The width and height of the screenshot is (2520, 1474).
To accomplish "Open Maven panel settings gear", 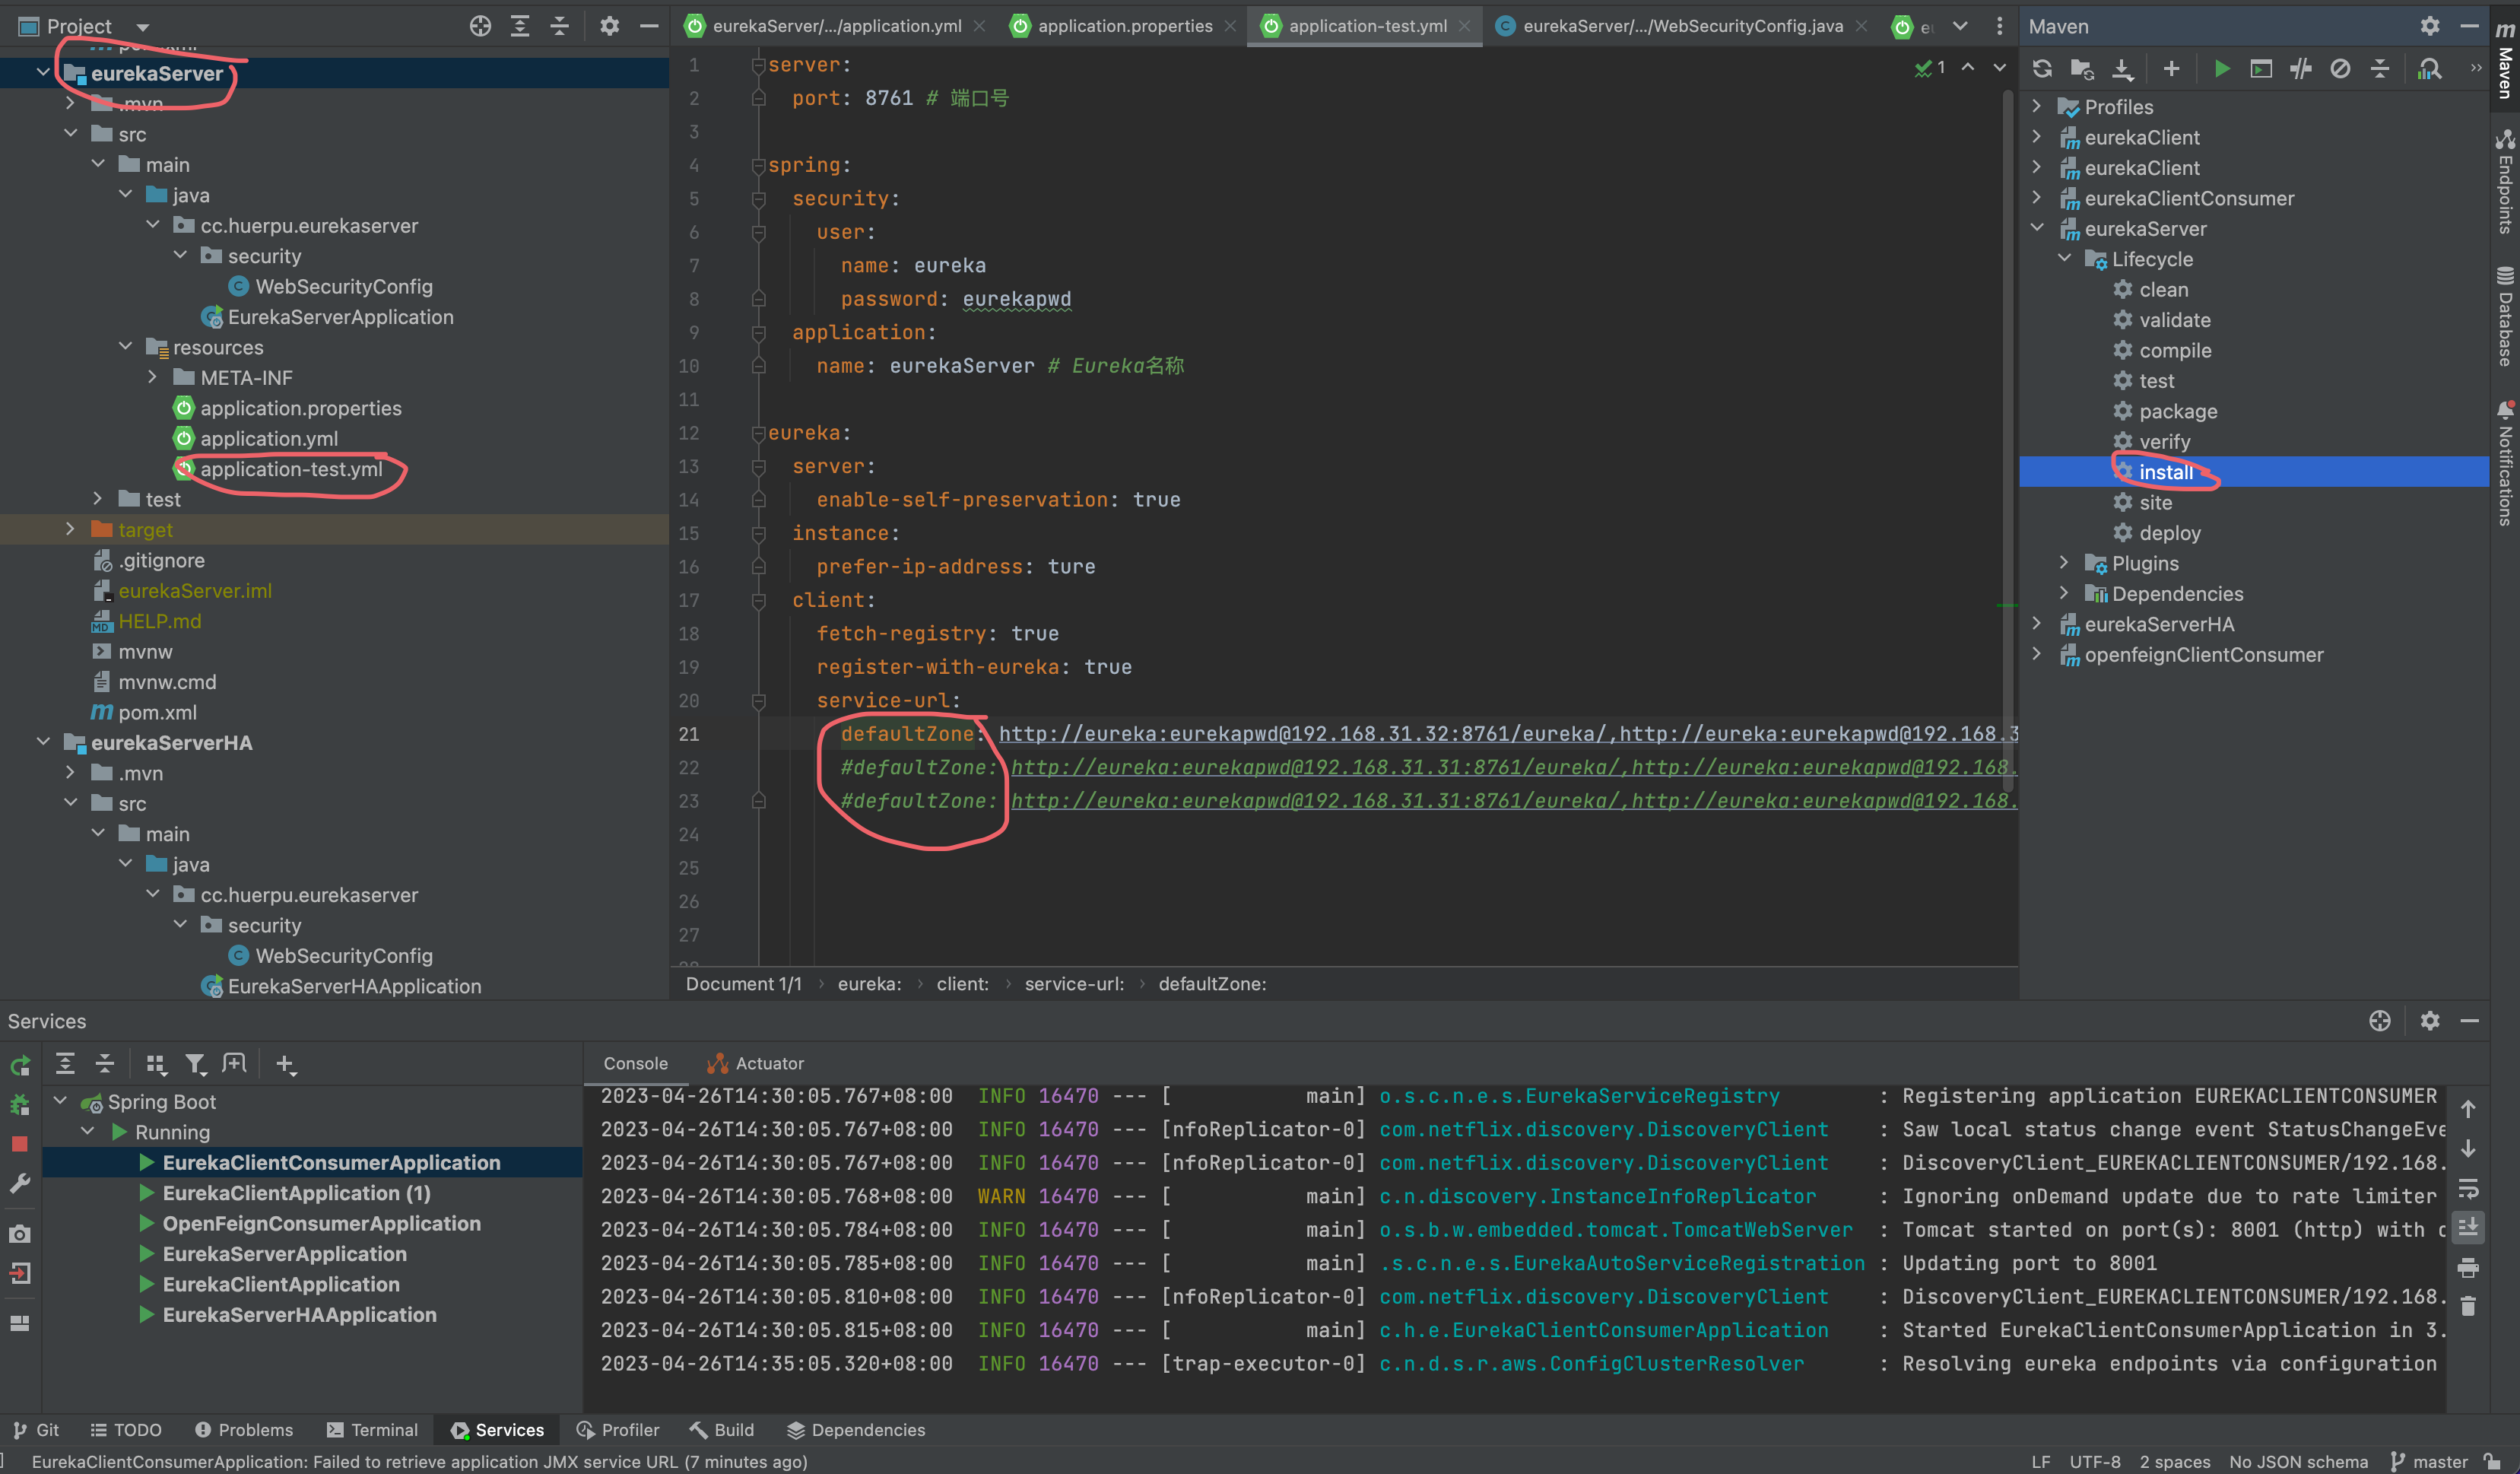I will 2430,26.
